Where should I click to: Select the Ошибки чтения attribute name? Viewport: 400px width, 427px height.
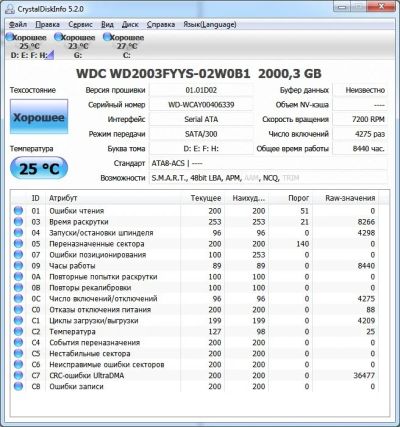(x=77, y=211)
